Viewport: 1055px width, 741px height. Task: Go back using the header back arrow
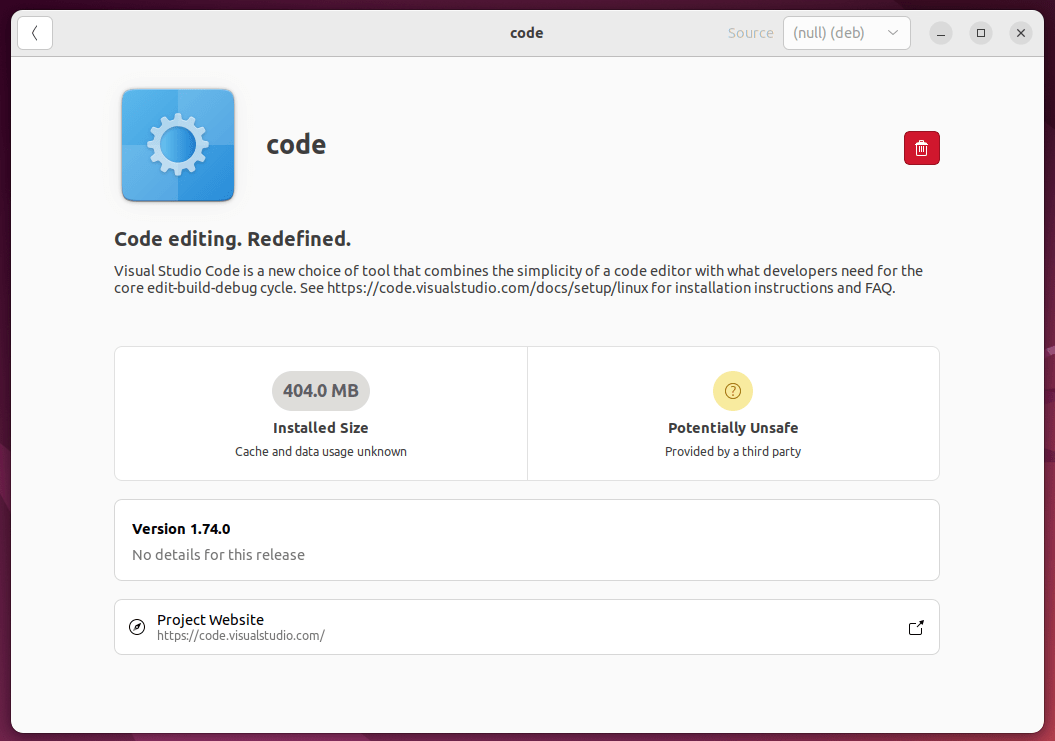(35, 33)
